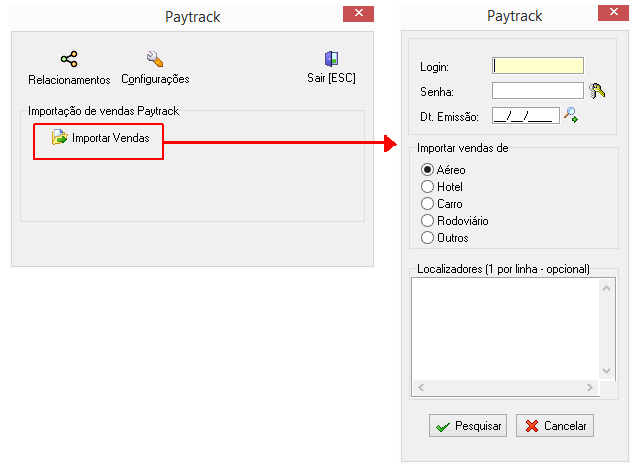Click the Login input field
This screenshot has height=465, width=636.
[538, 66]
